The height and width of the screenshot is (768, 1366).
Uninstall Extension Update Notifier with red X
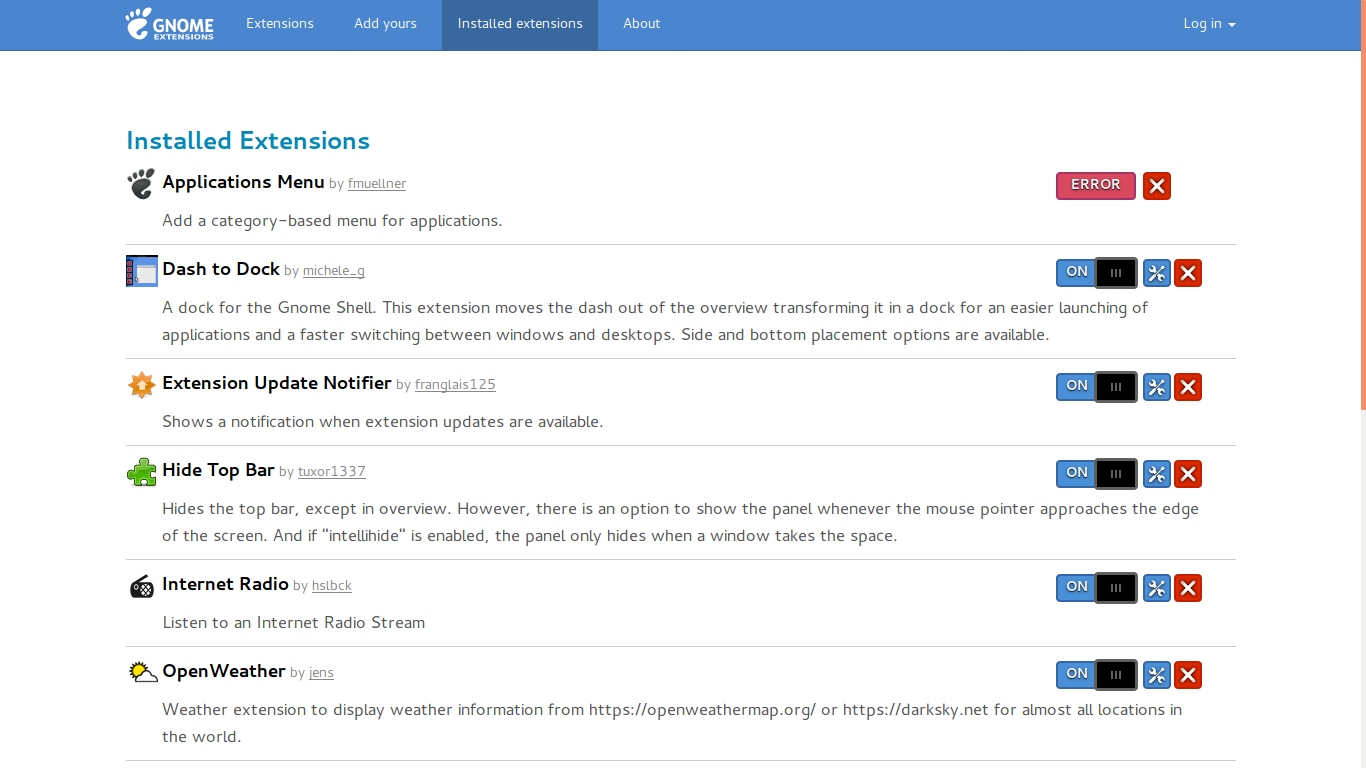tap(1188, 387)
